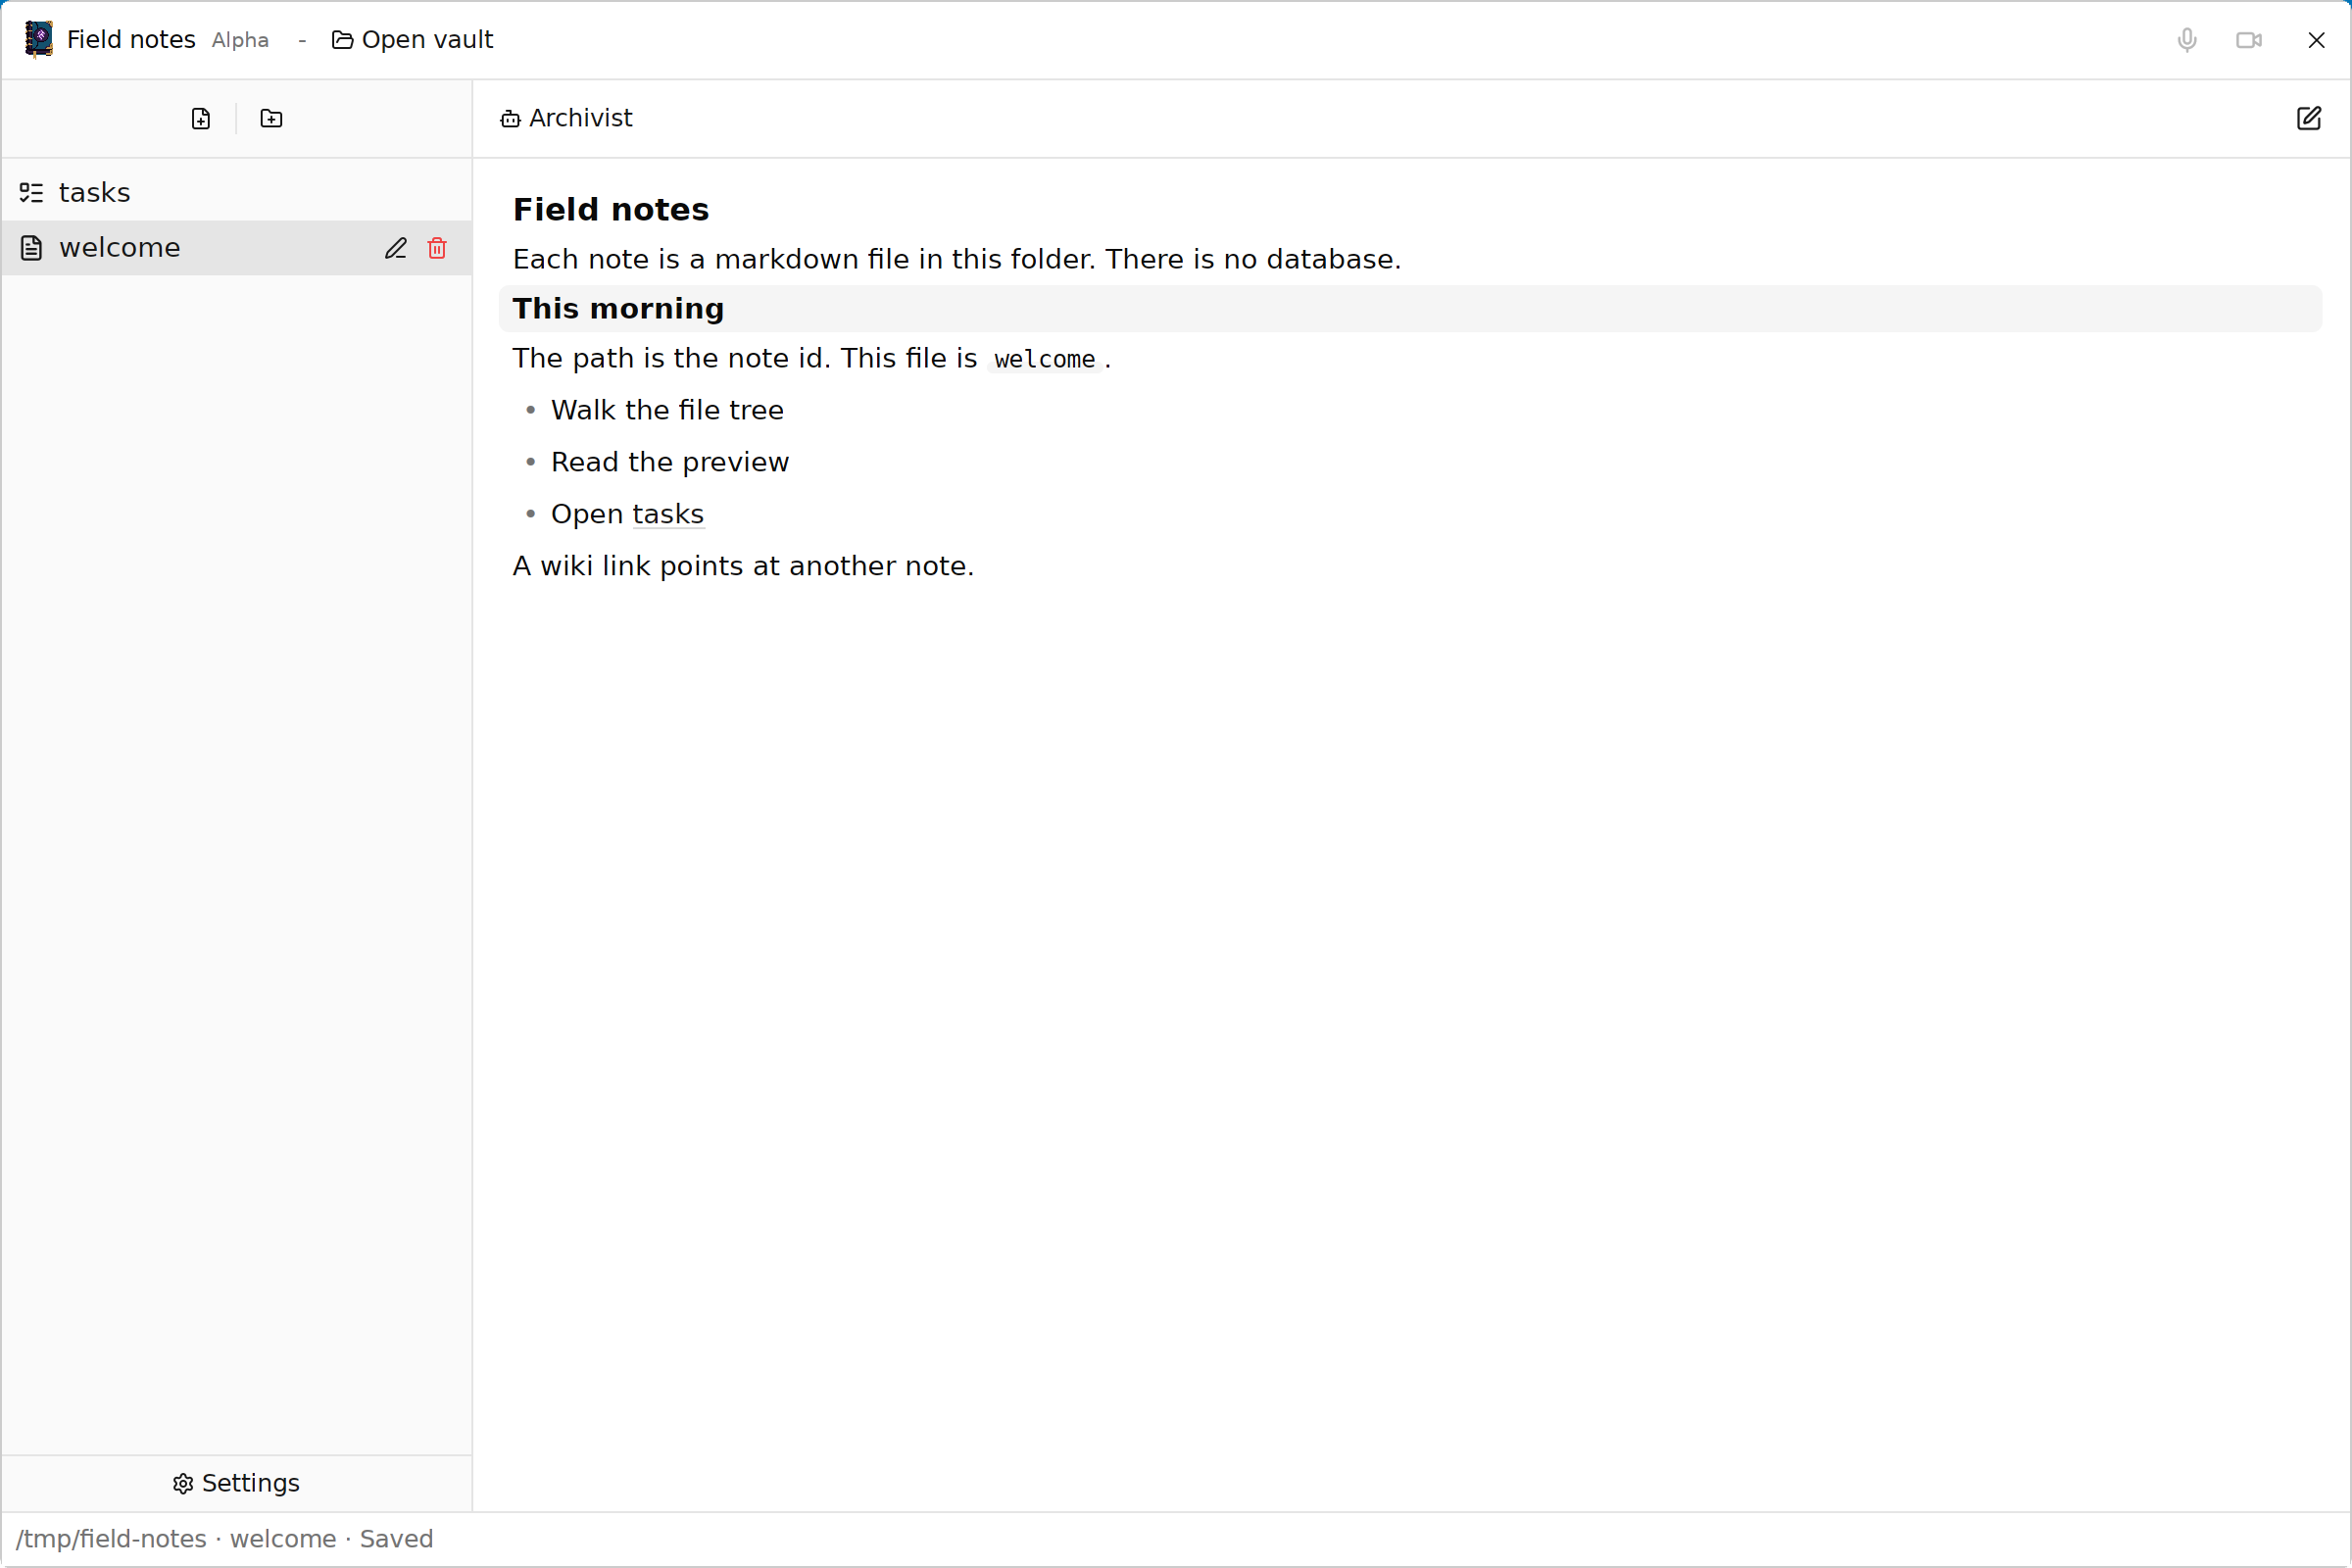Click 'A wiki link points at another note.'
This screenshot has width=2352, height=1568.
[x=743, y=566]
